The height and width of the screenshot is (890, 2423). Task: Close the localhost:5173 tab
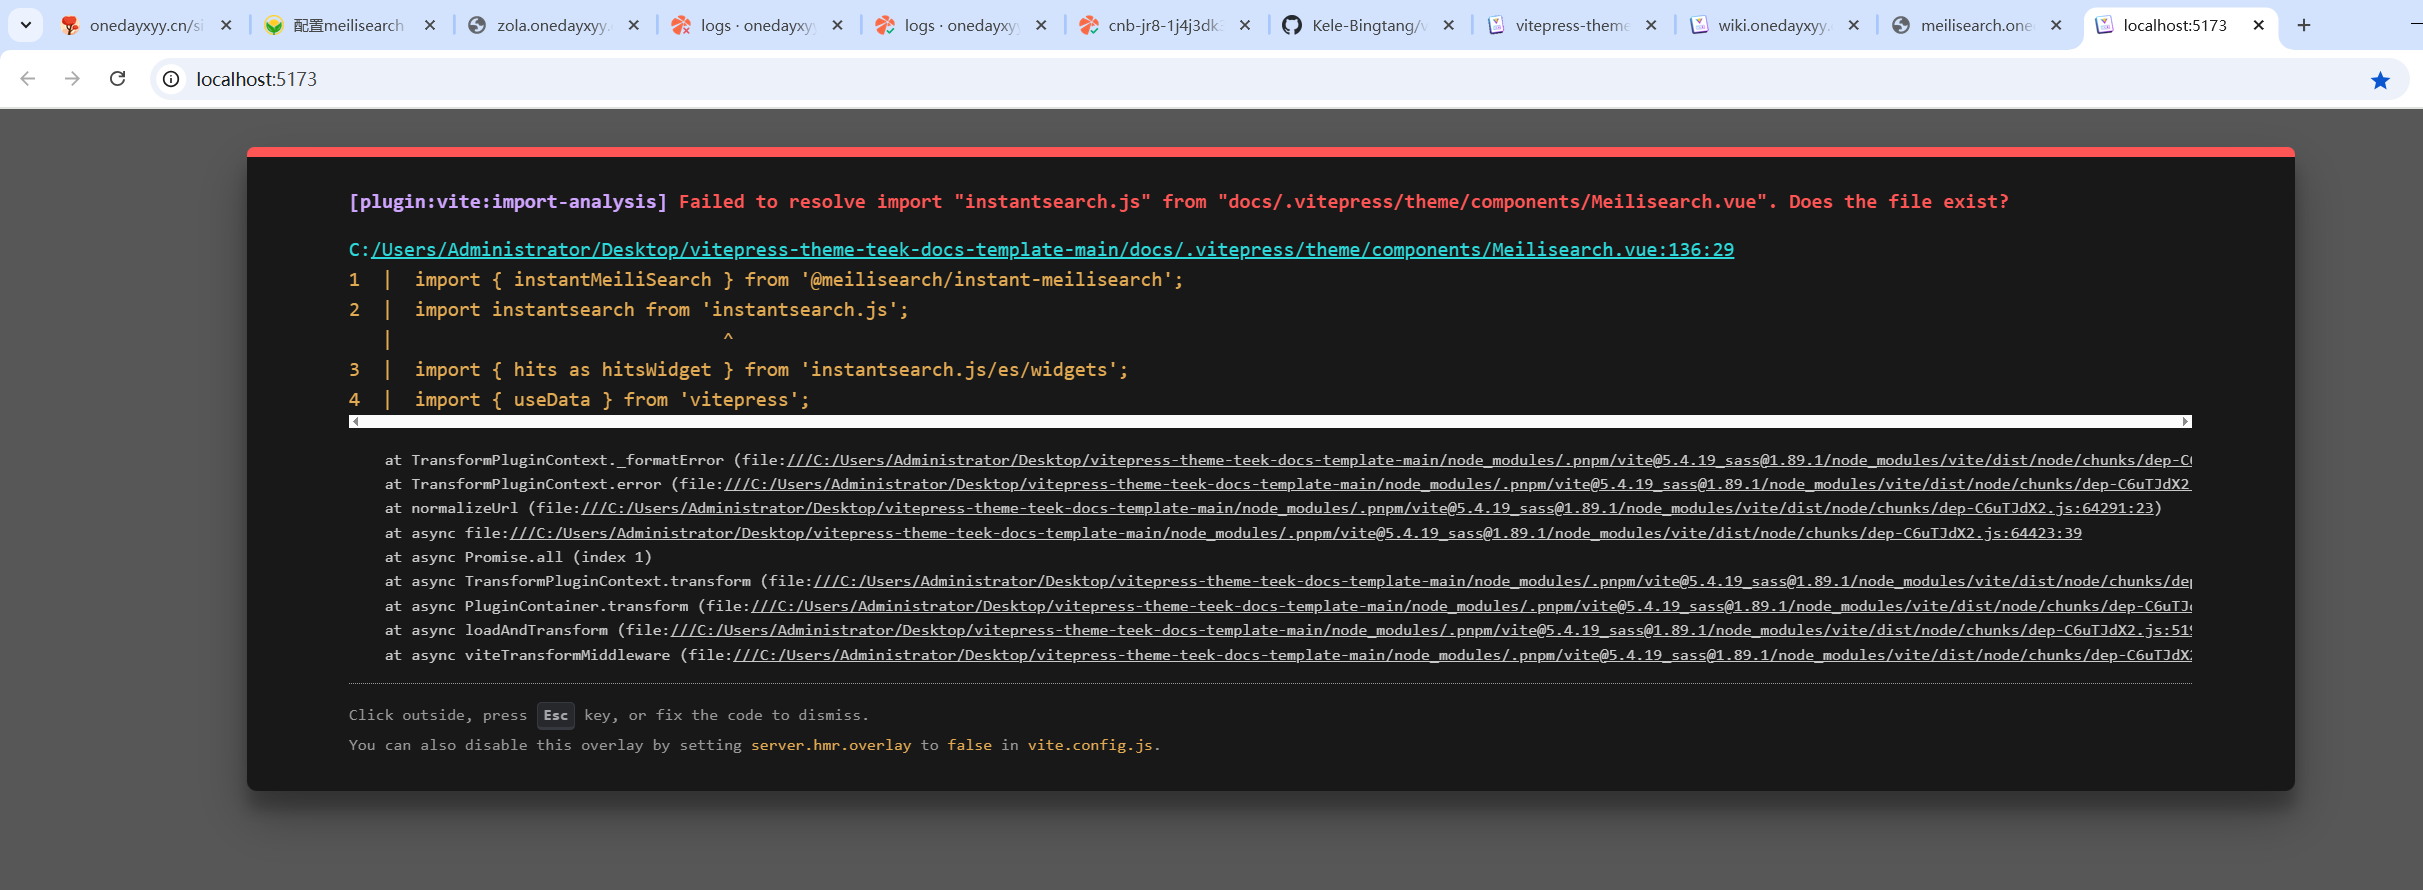(2258, 25)
